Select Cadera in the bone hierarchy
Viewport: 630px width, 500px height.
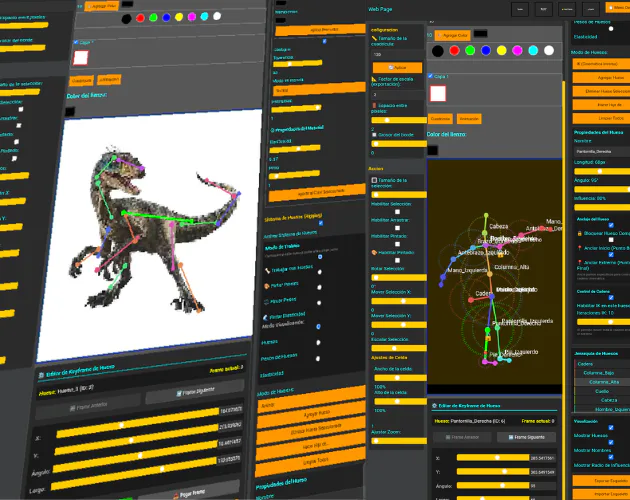click(602, 364)
